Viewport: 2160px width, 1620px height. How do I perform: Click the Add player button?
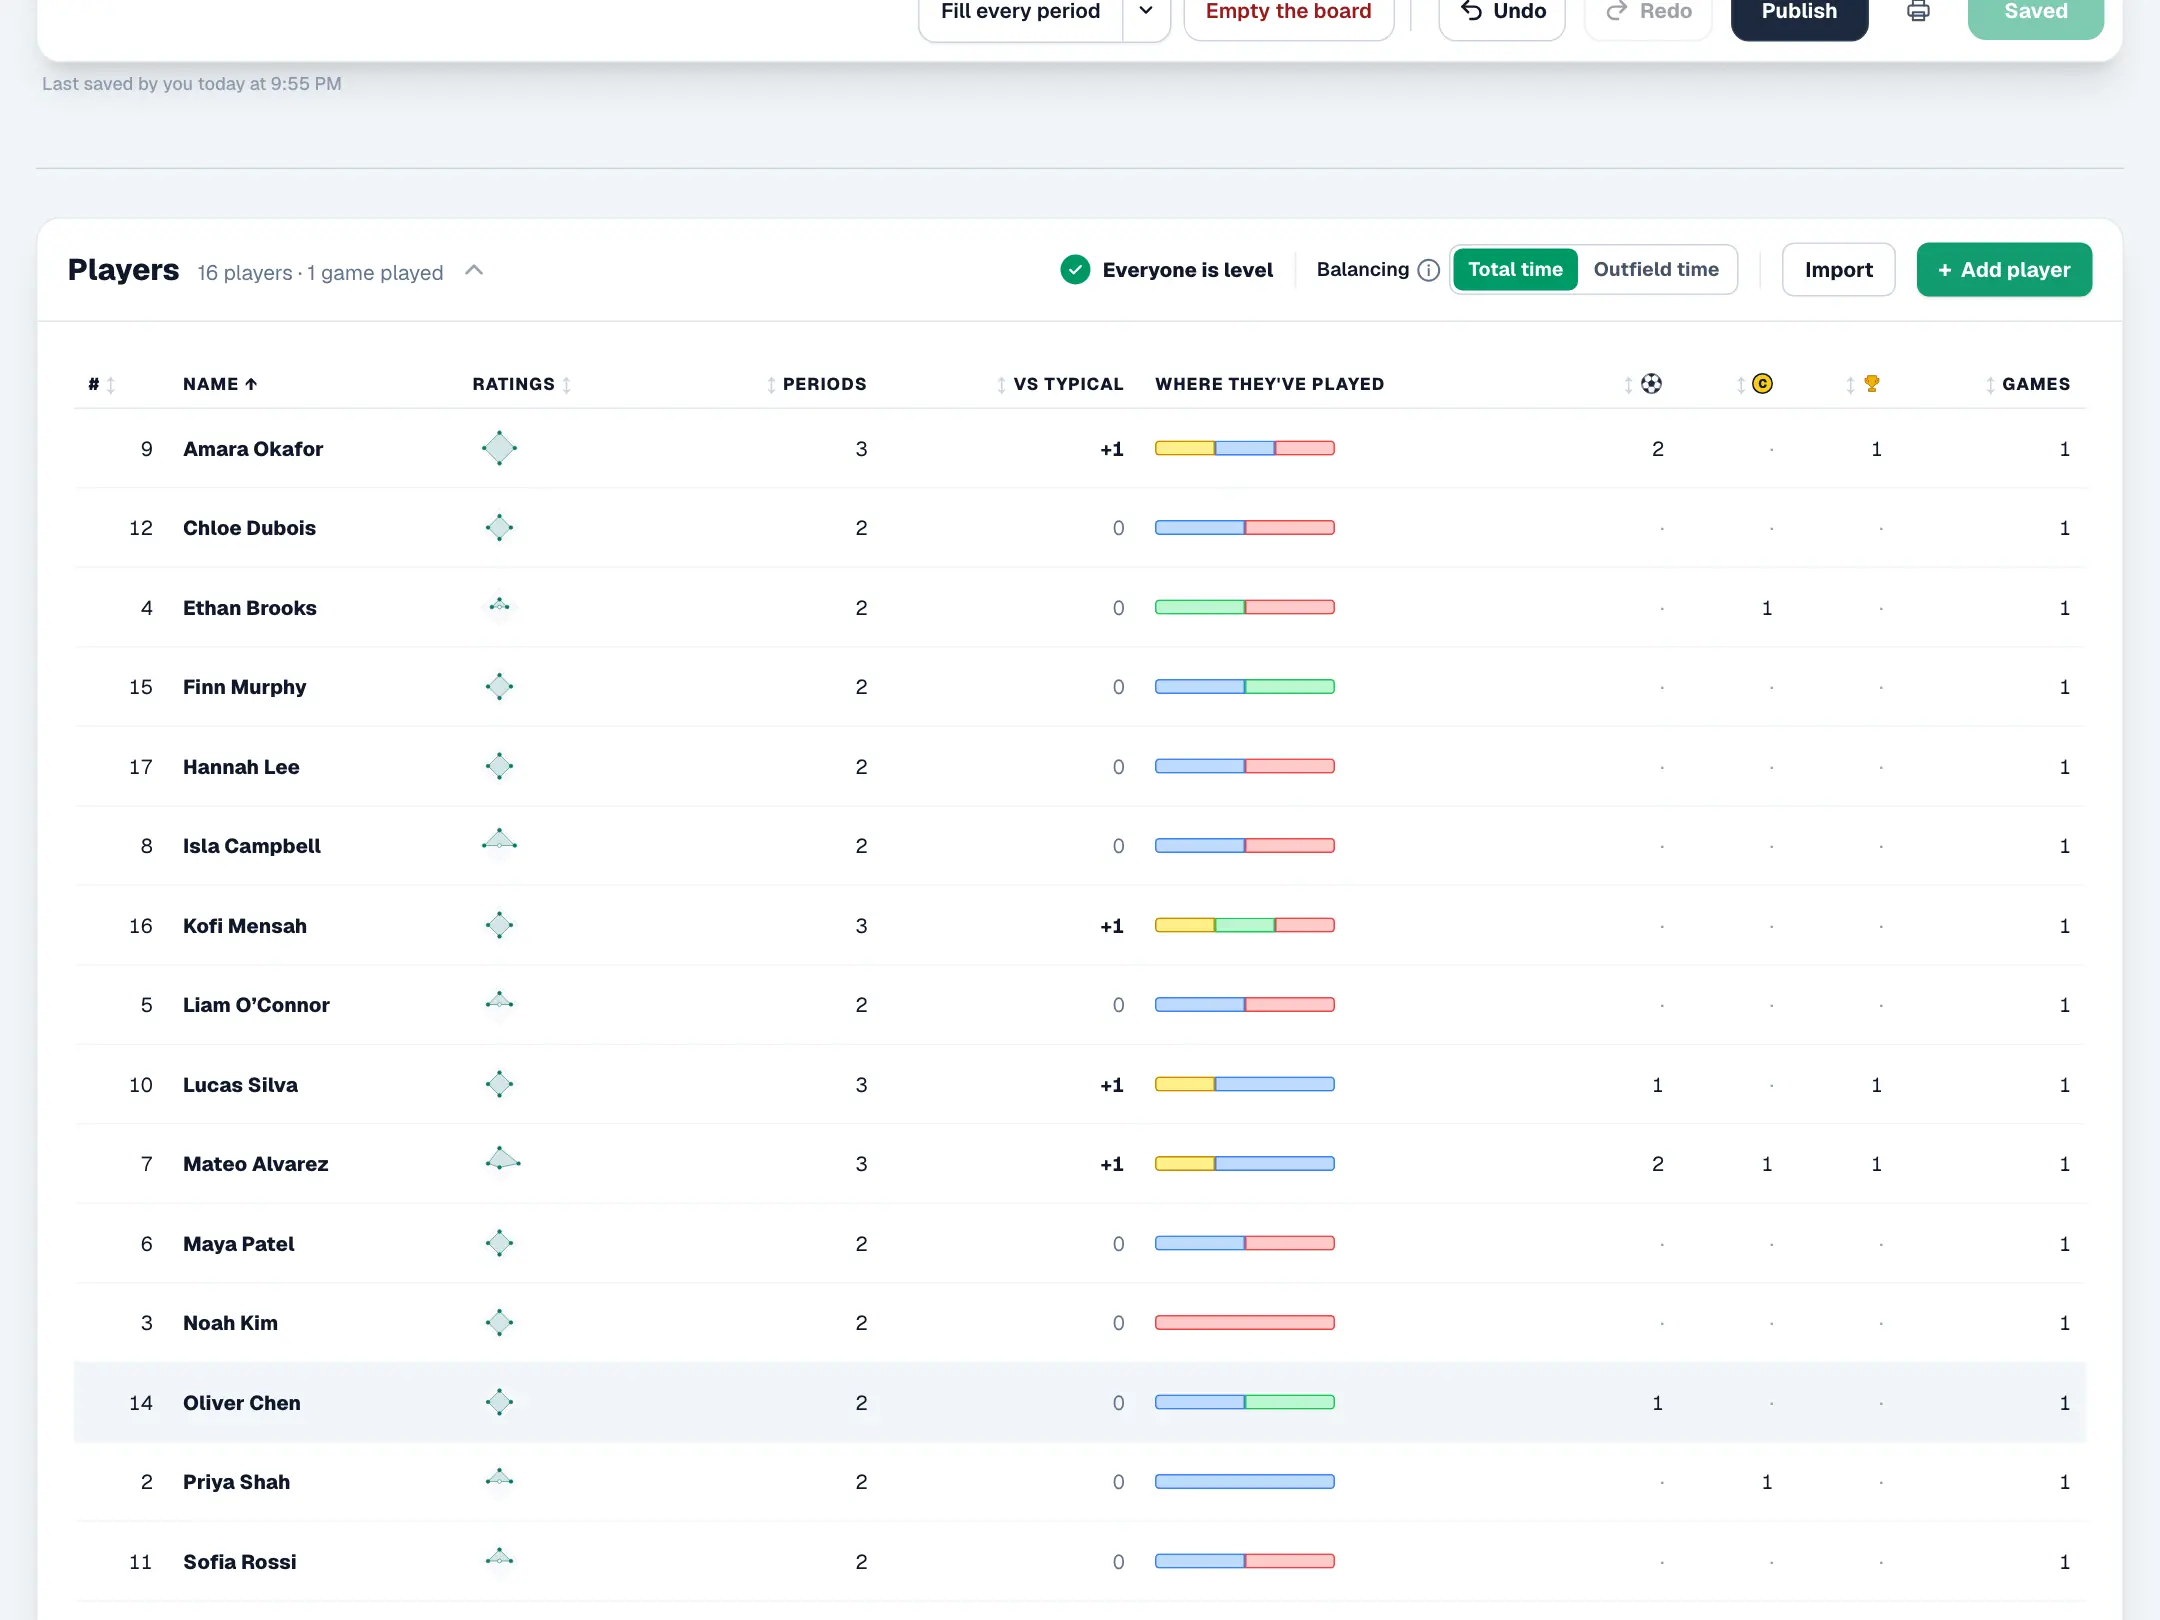click(x=2004, y=270)
